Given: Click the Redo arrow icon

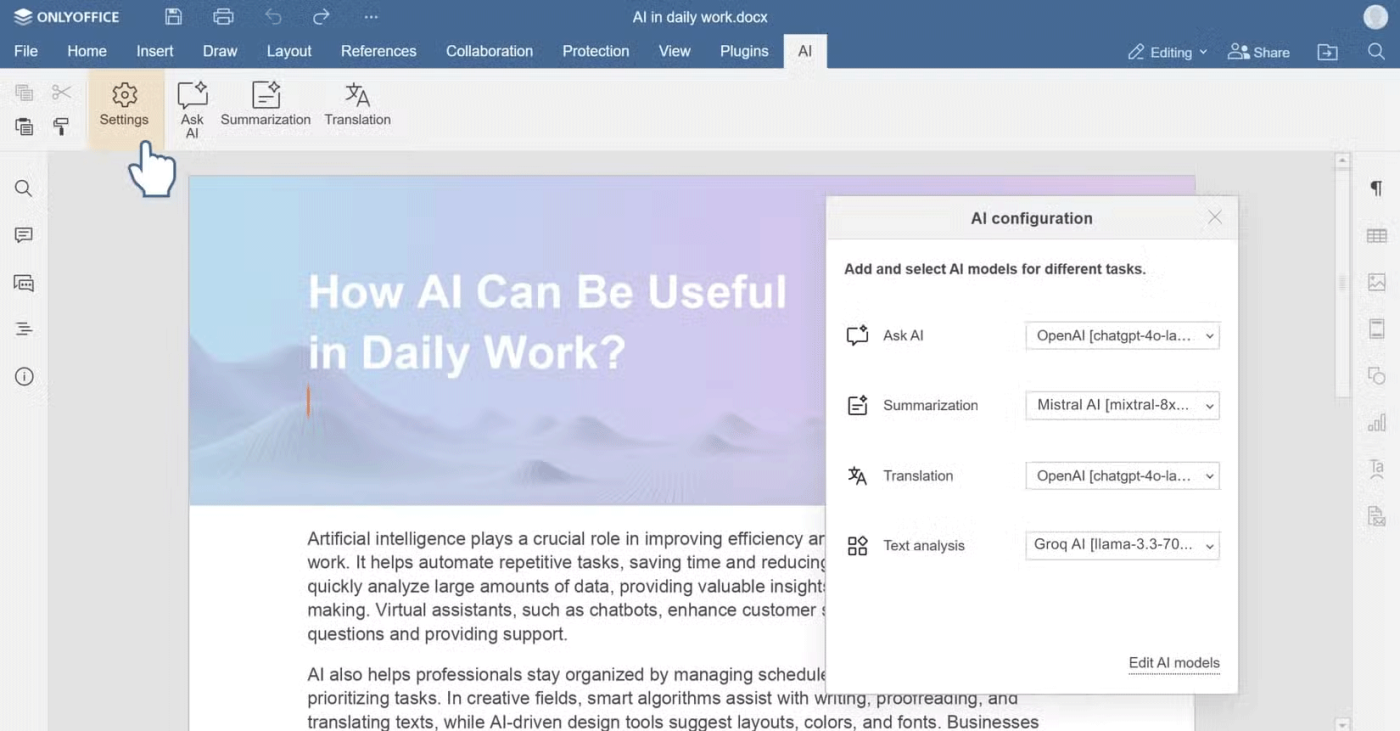Looking at the screenshot, I should point(321,17).
